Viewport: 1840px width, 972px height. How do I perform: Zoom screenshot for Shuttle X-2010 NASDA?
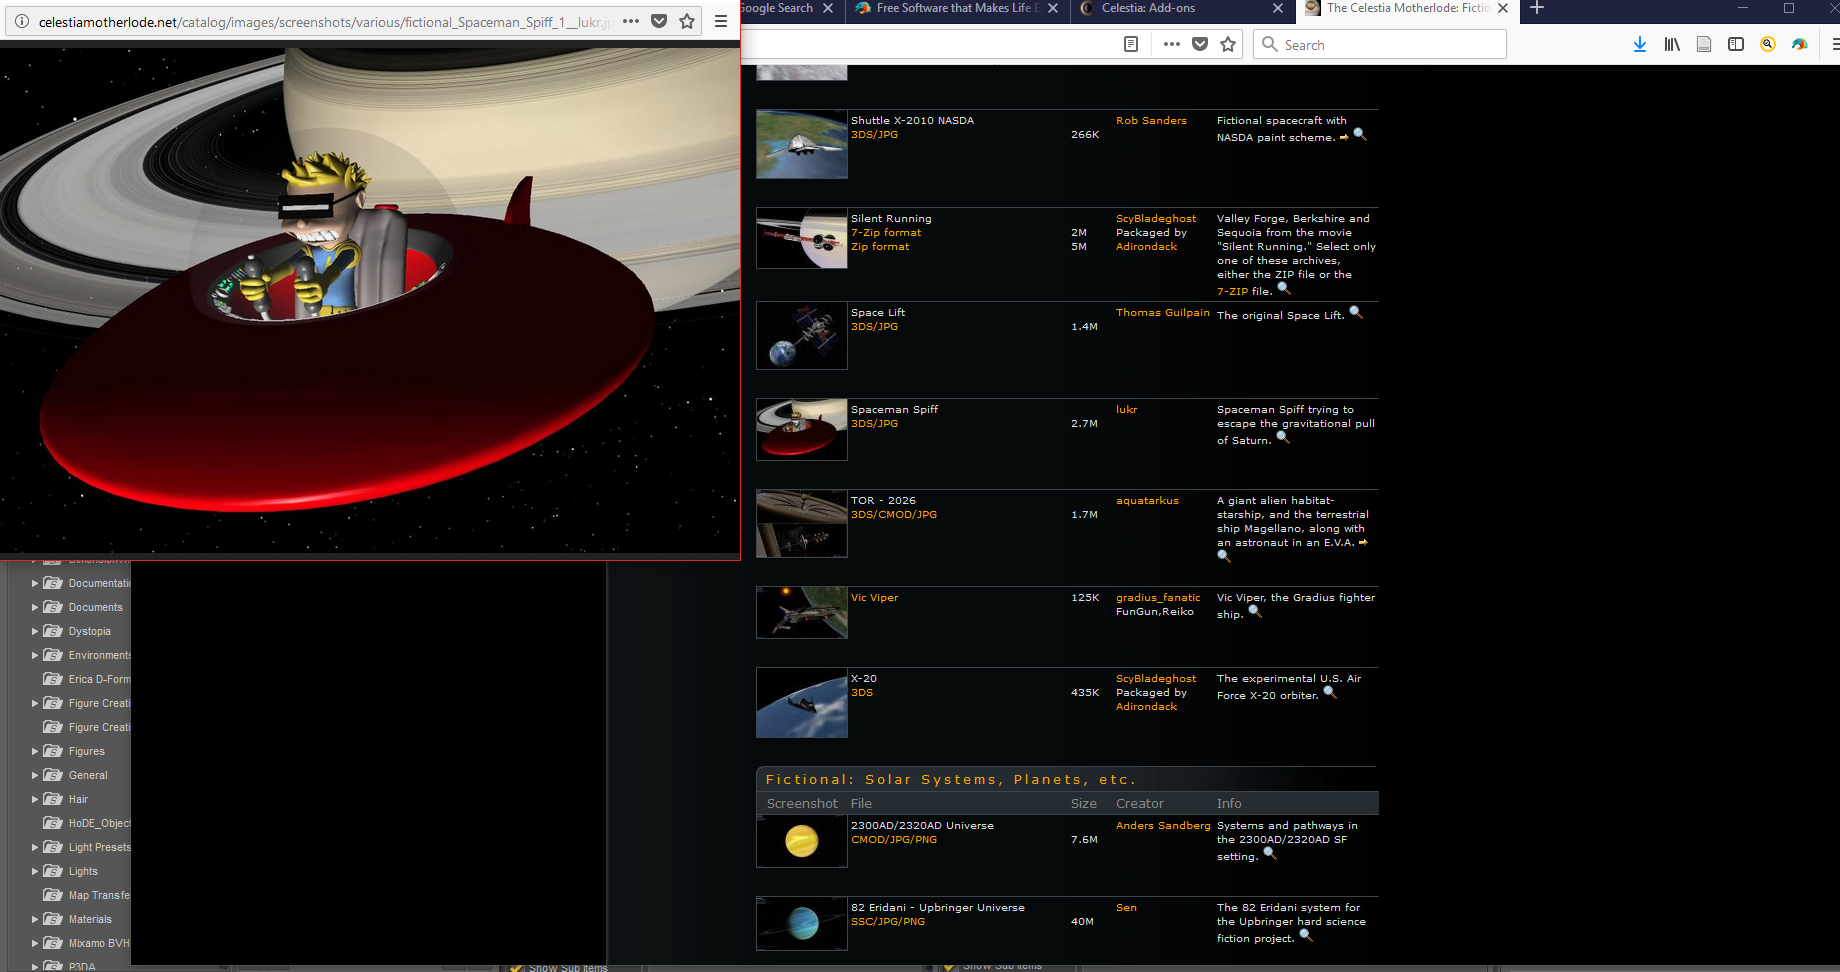[x=1360, y=134]
